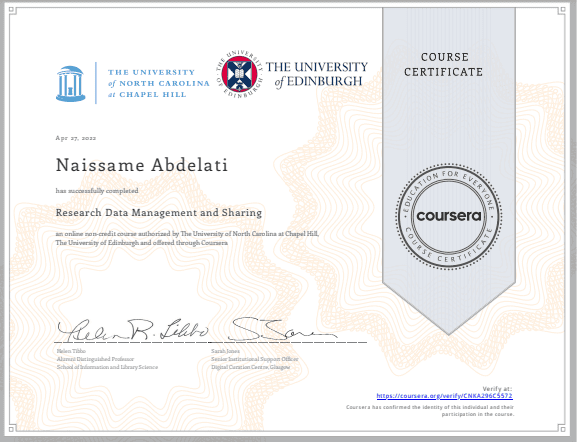Open the coursera.org verify link
This screenshot has width=577, height=442.
coord(444,396)
